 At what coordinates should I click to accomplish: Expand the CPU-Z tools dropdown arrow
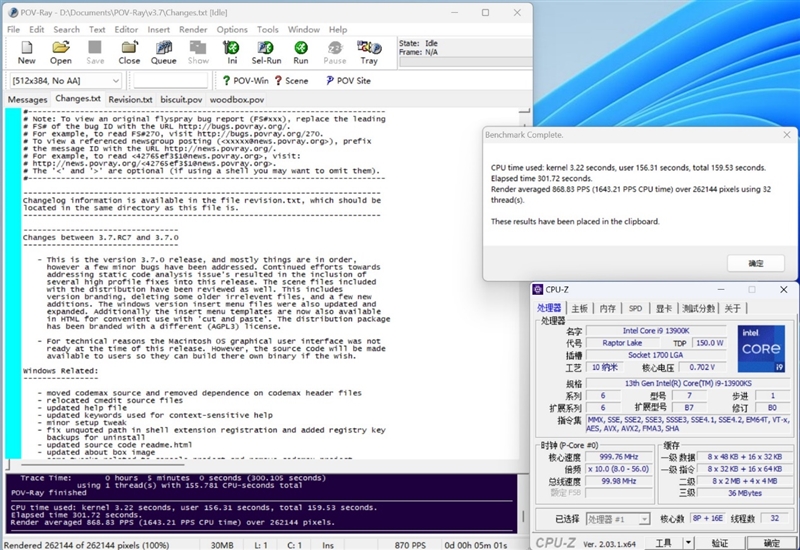tap(688, 543)
